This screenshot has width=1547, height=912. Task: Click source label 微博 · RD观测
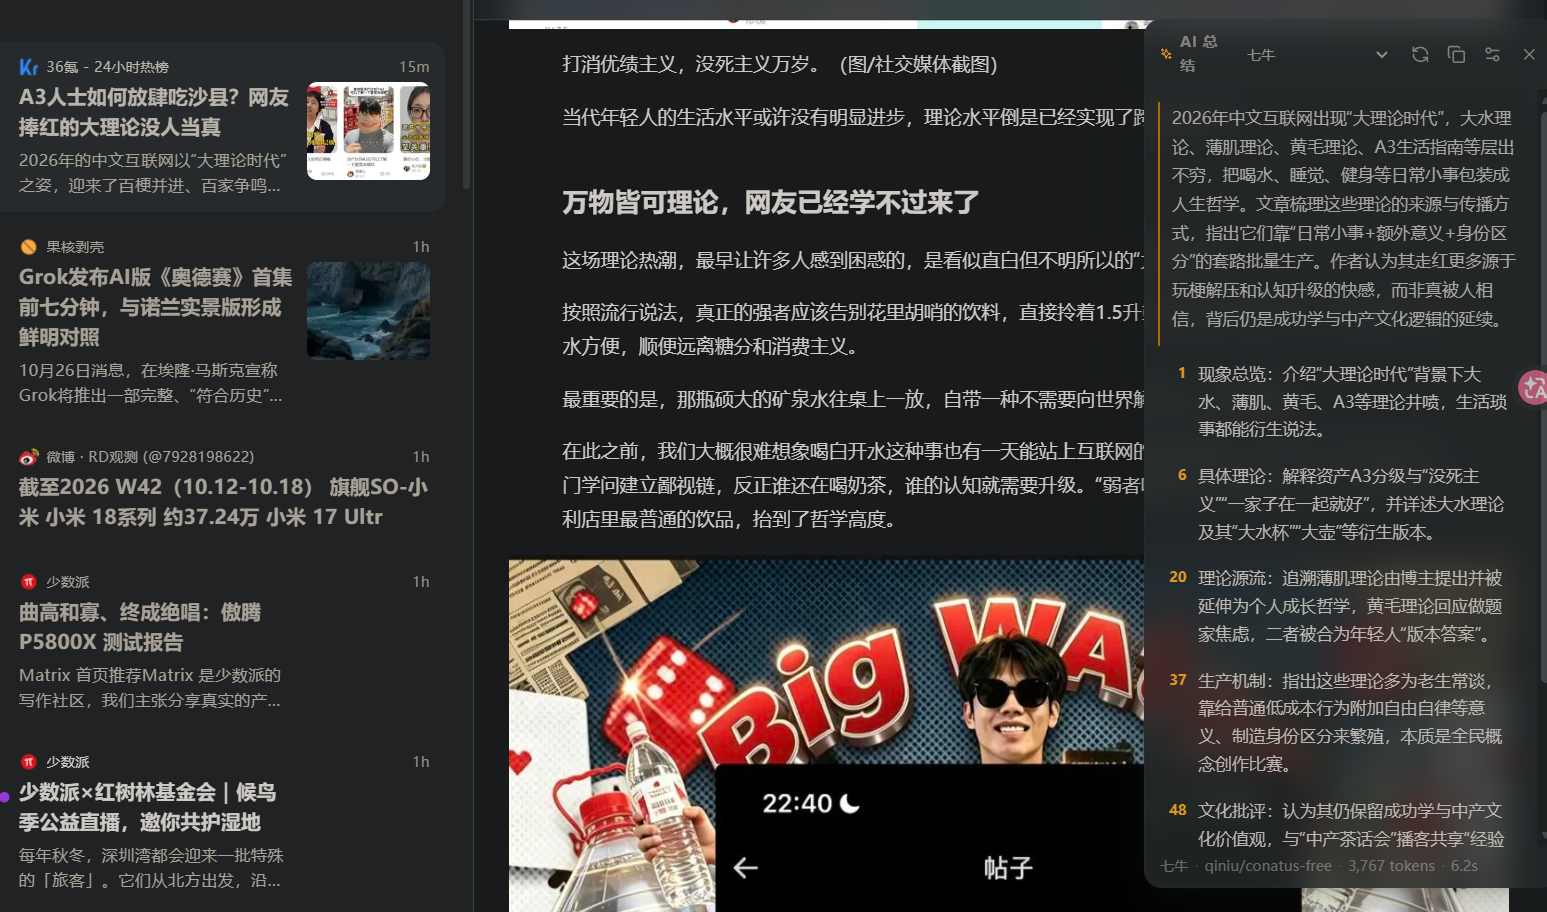click(x=150, y=457)
